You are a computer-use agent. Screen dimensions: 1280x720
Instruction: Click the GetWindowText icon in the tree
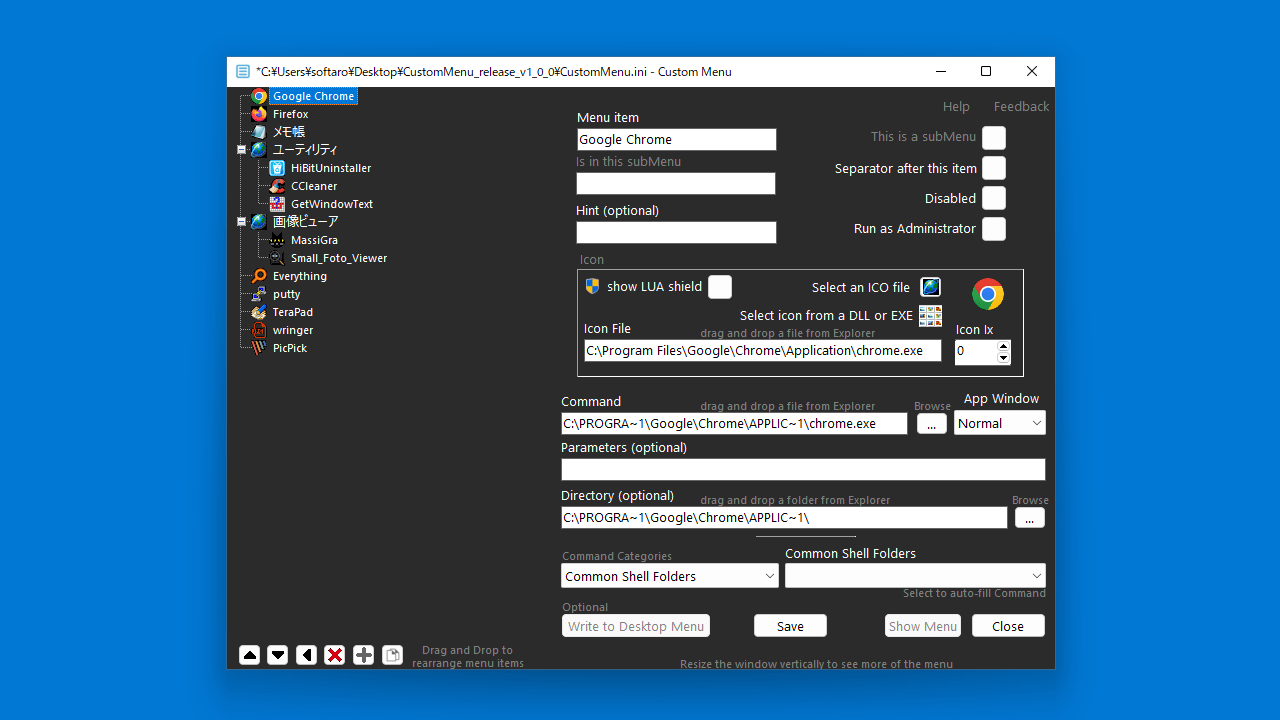point(277,204)
